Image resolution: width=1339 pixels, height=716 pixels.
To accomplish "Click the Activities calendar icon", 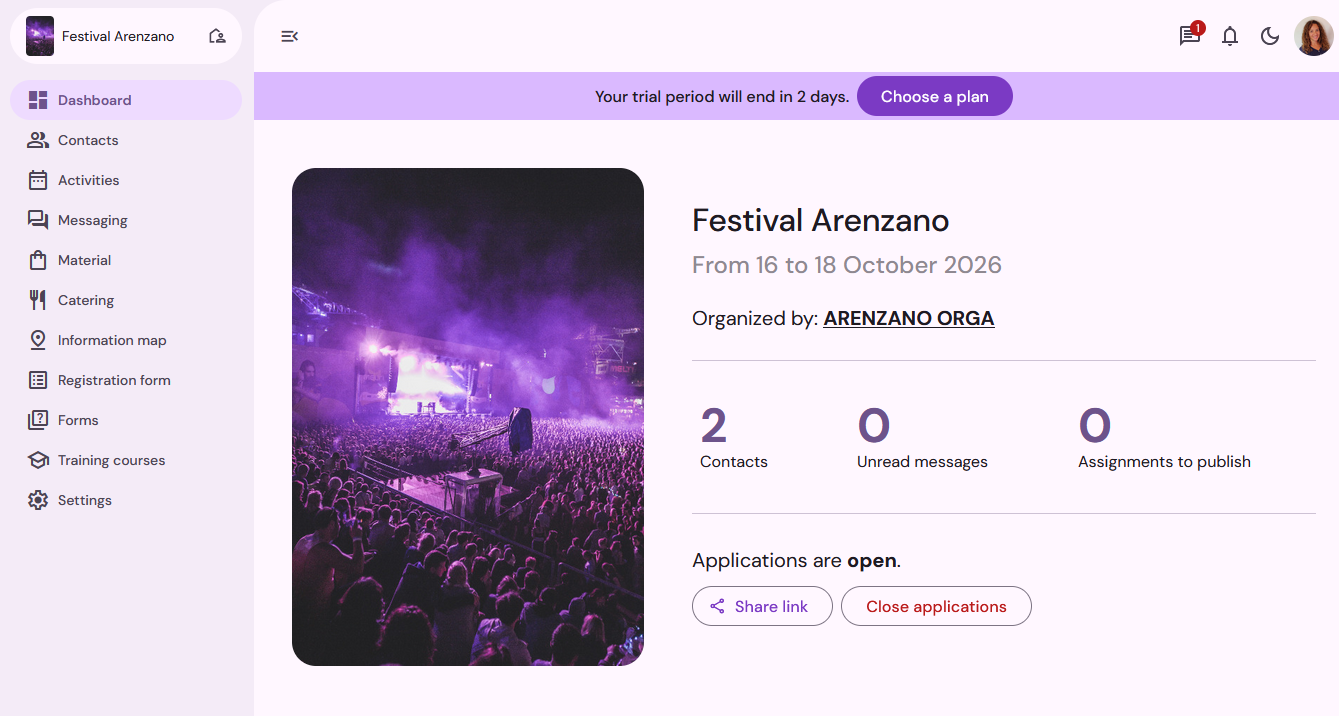I will (x=38, y=180).
